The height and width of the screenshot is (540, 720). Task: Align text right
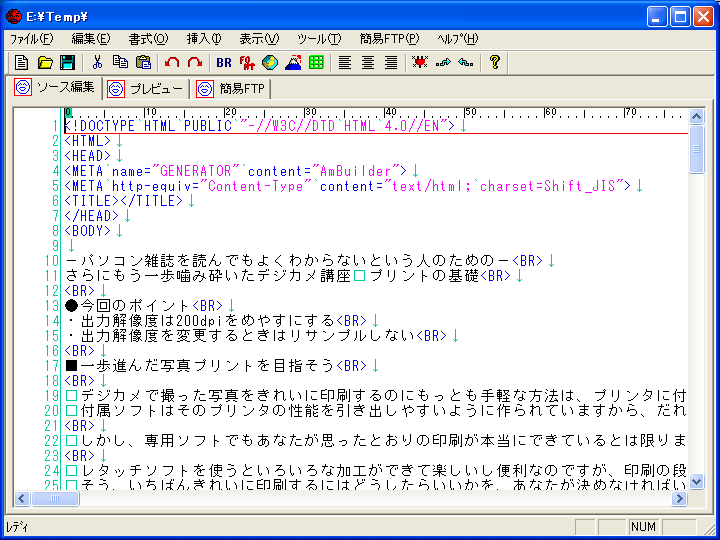click(x=391, y=62)
